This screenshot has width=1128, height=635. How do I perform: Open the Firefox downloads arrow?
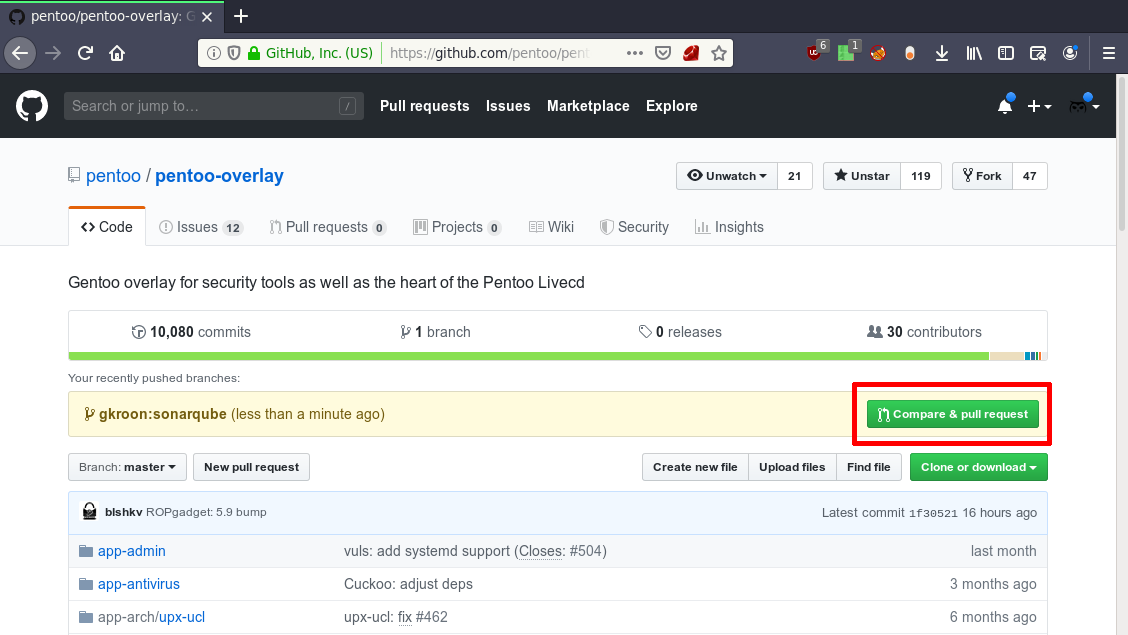point(942,53)
